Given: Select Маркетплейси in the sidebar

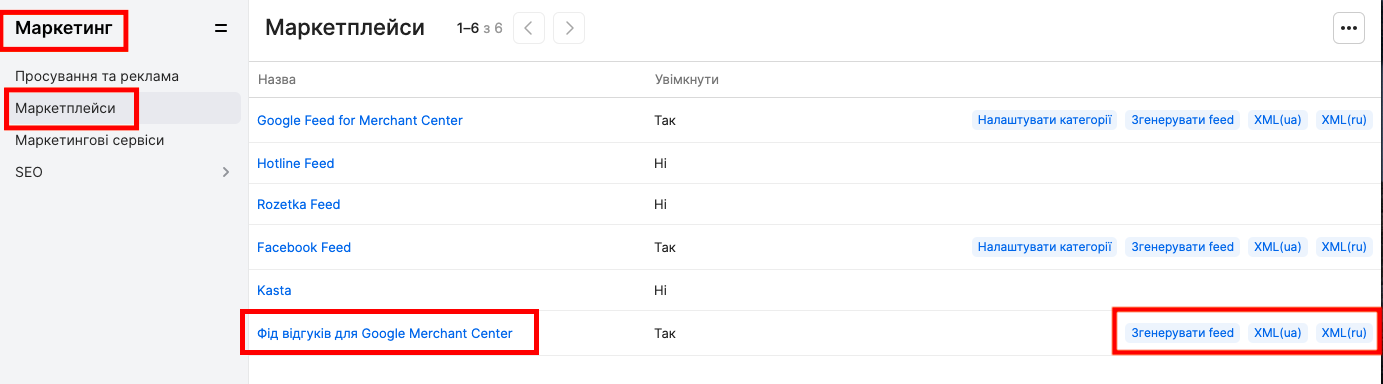Looking at the screenshot, I should [65, 108].
